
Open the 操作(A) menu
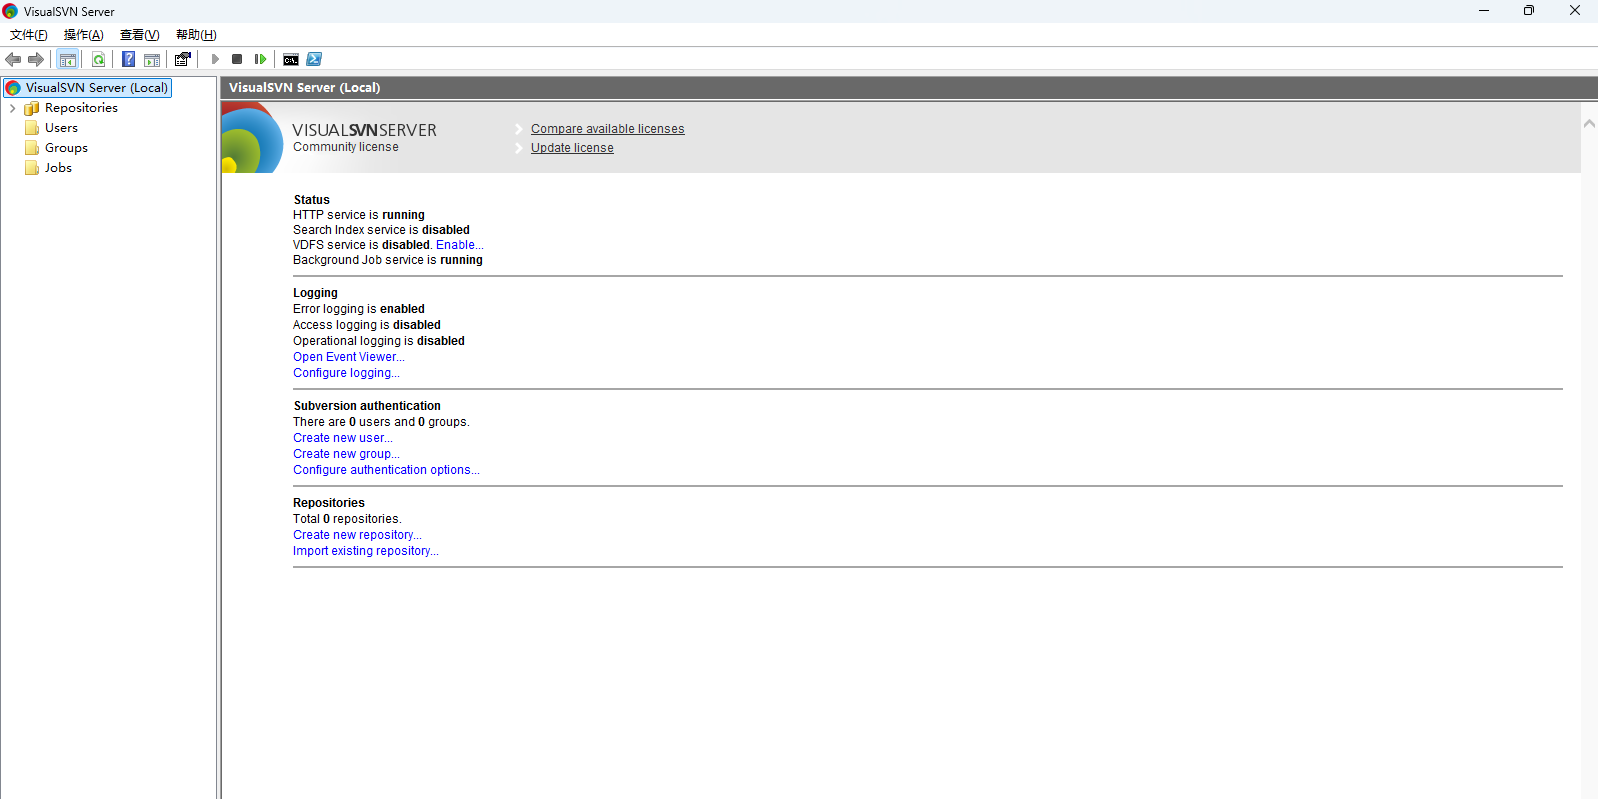click(84, 35)
